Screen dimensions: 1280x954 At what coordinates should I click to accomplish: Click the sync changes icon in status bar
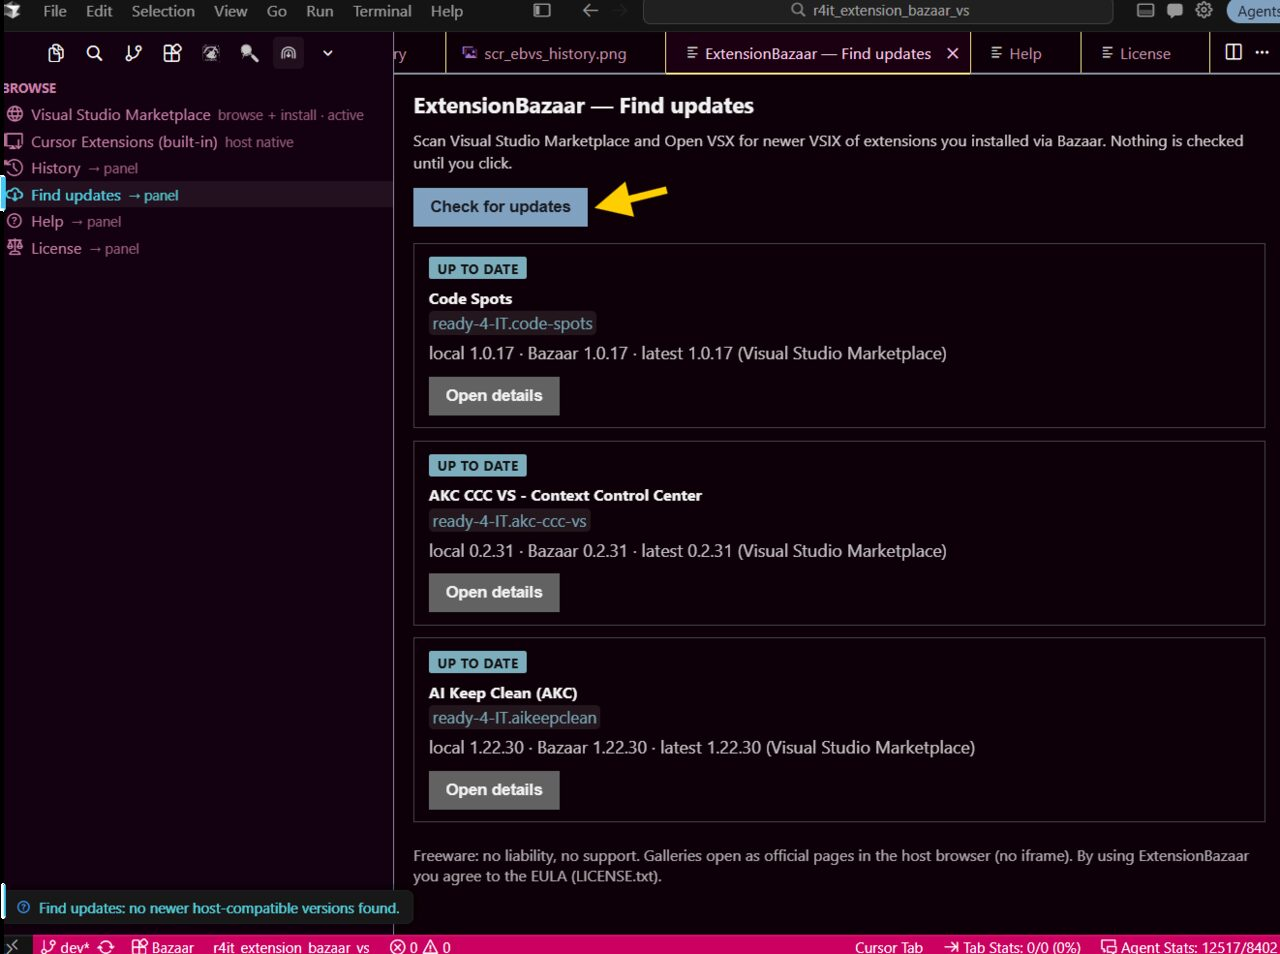pos(106,947)
